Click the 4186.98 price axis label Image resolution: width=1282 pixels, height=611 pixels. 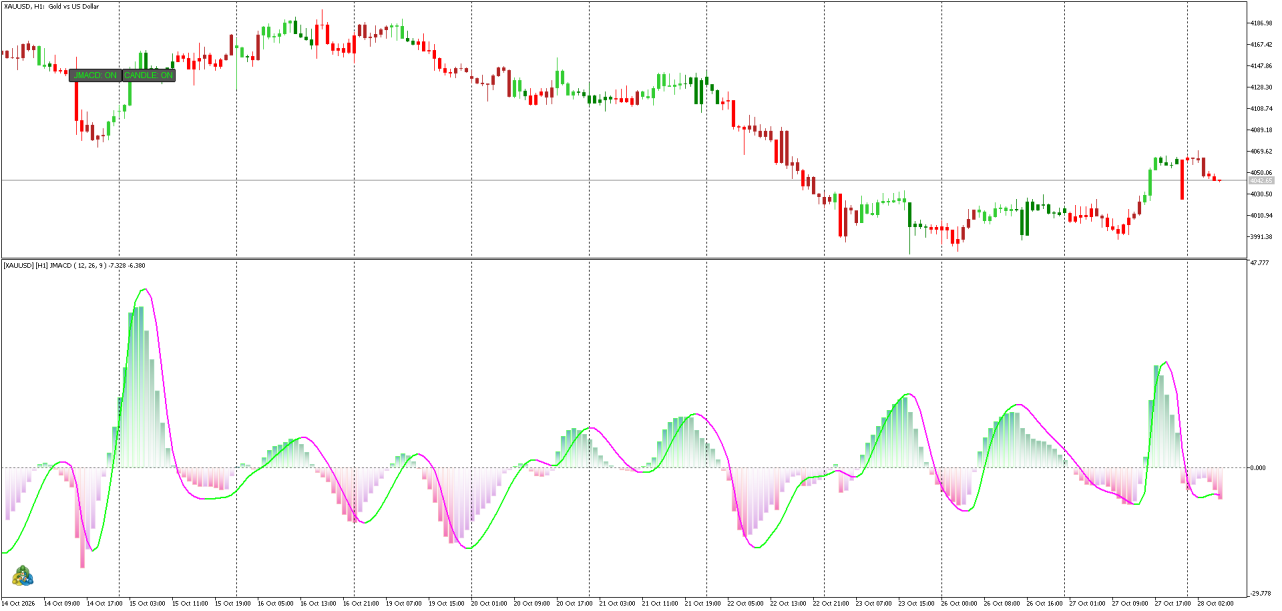(1260, 23)
